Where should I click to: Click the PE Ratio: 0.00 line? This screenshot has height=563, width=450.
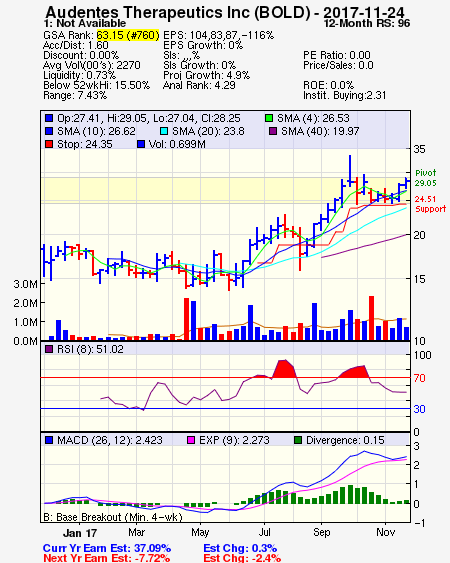click(x=337, y=55)
